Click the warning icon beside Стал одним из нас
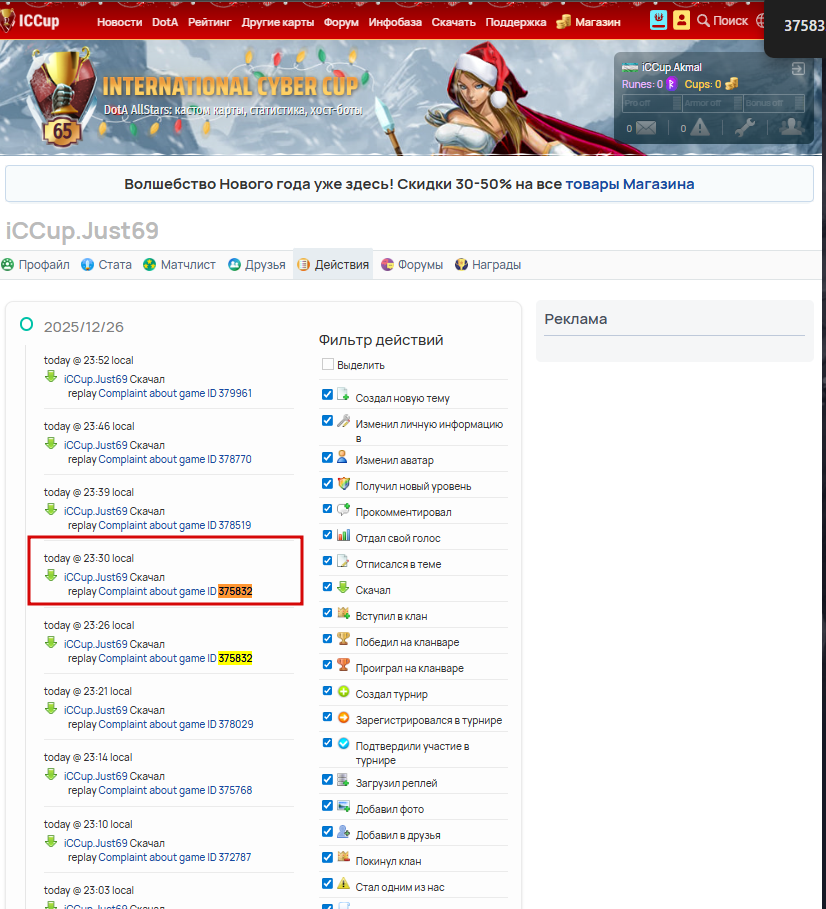This screenshot has width=826, height=909. coord(343,883)
